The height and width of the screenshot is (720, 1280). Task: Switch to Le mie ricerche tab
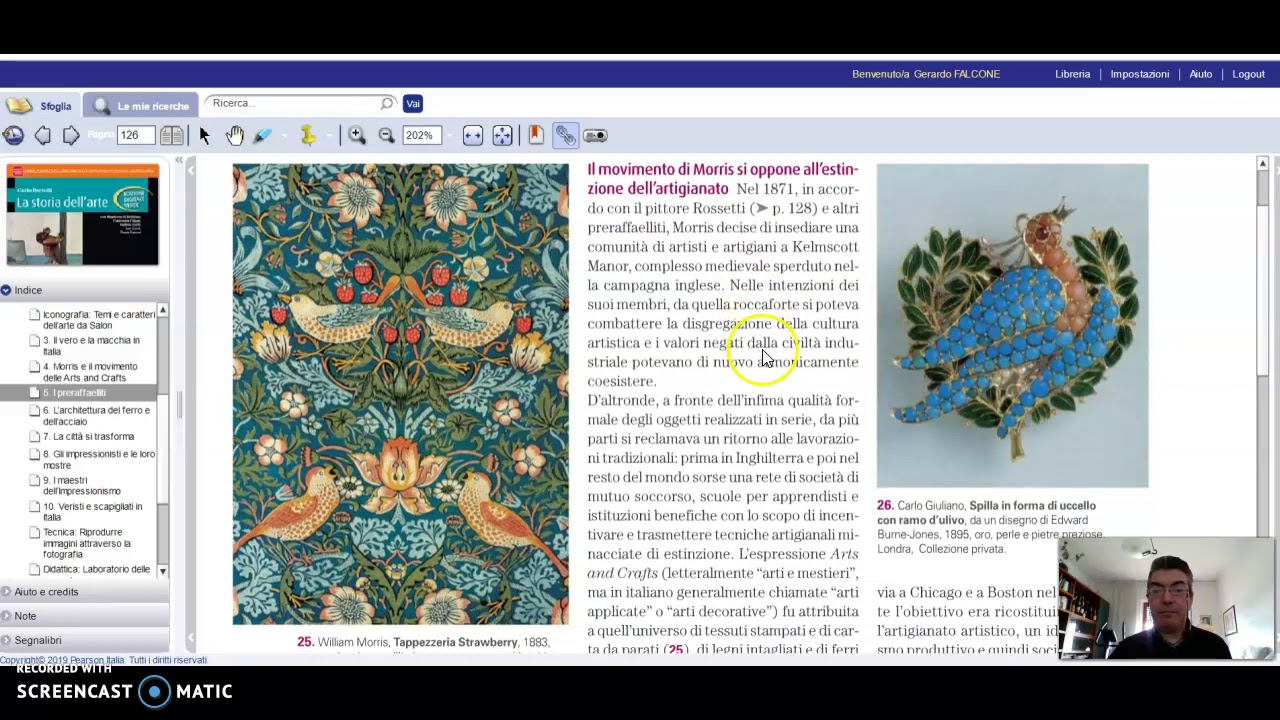[x=141, y=105]
